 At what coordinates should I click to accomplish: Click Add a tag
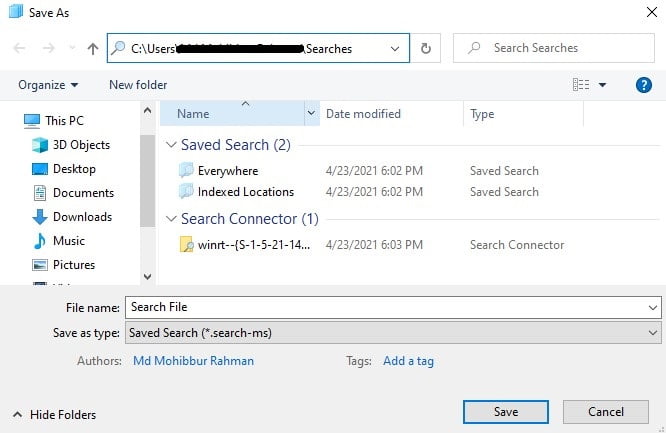tap(408, 361)
